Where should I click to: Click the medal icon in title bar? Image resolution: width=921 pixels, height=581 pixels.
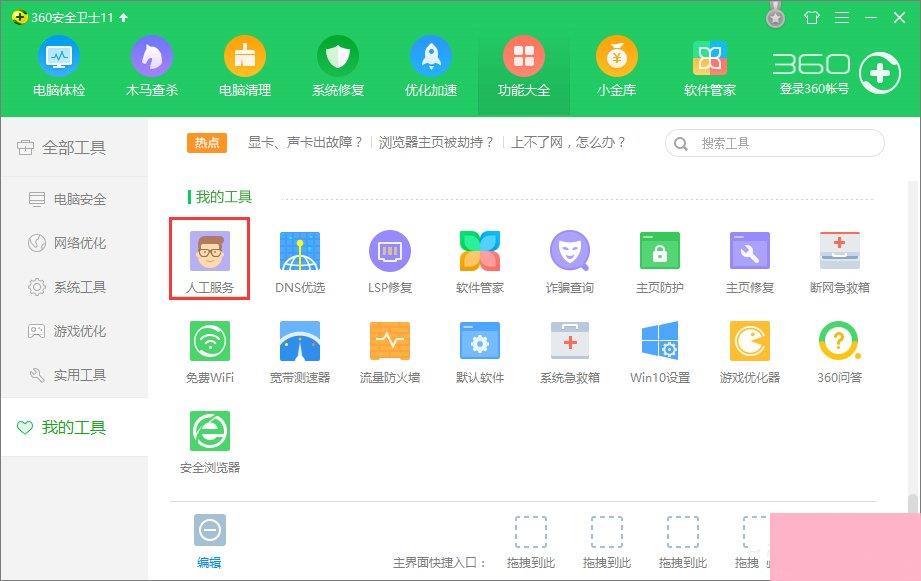click(x=775, y=16)
